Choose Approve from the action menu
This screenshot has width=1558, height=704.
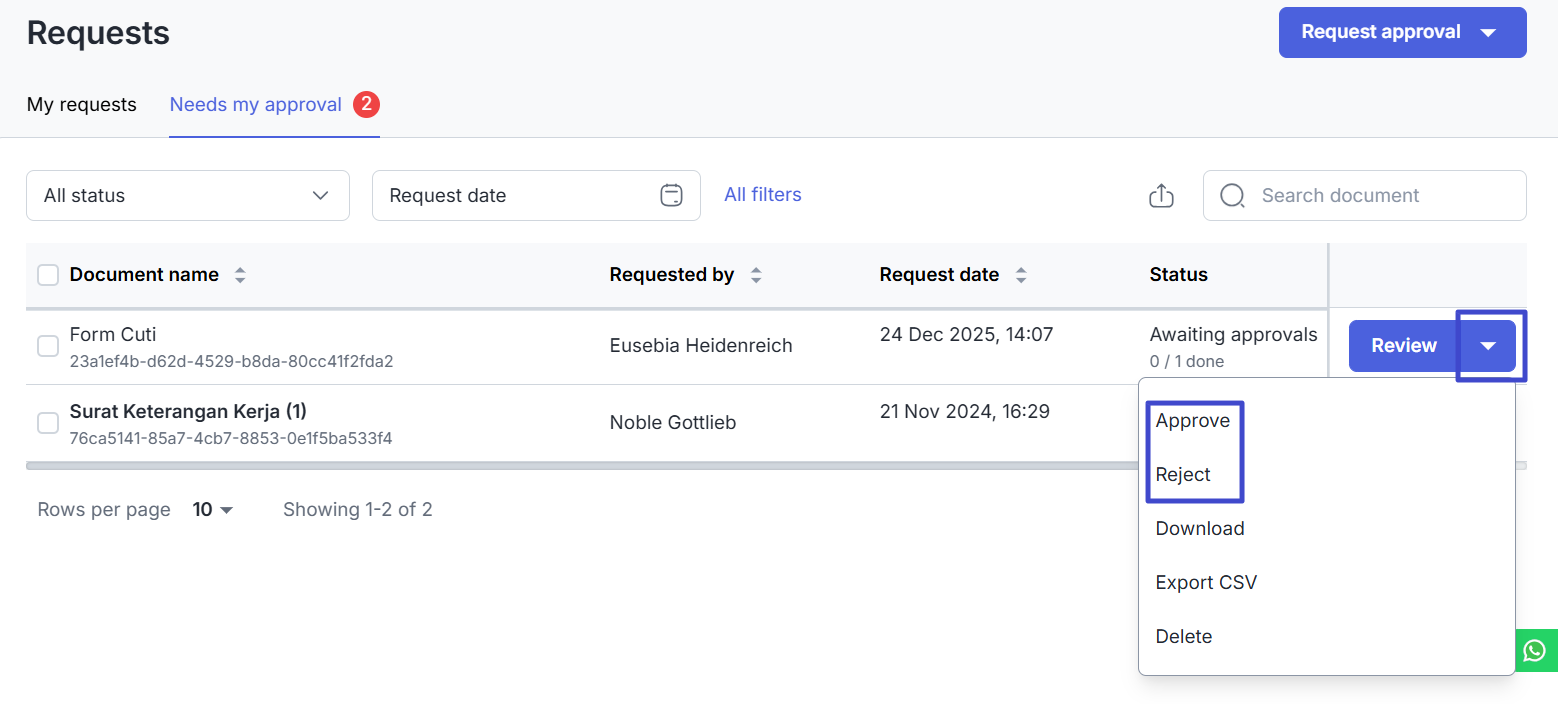pos(1192,421)
